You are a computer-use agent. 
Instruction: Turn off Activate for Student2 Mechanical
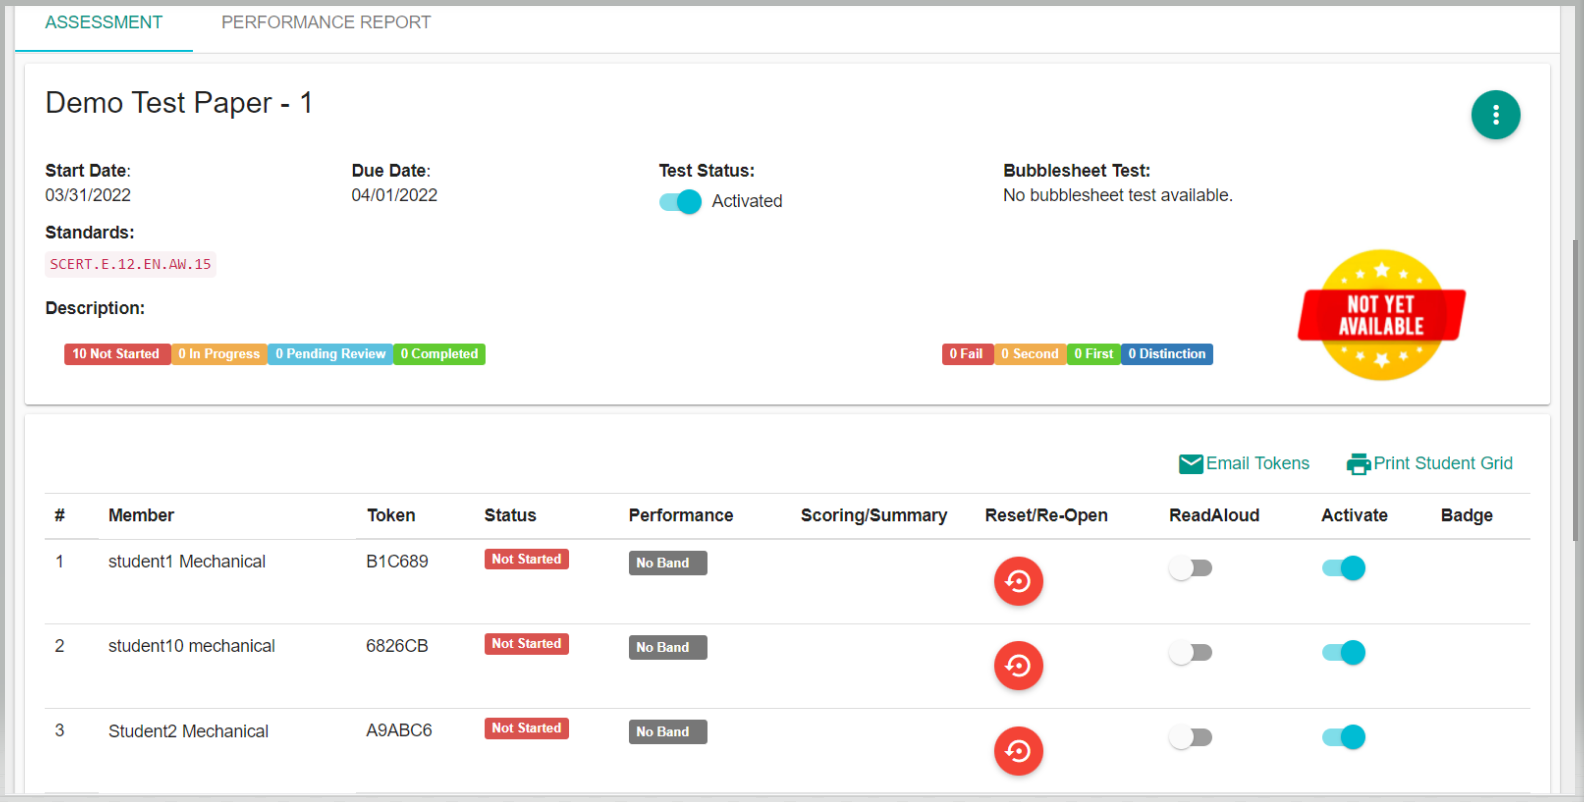coord(1343,738)
